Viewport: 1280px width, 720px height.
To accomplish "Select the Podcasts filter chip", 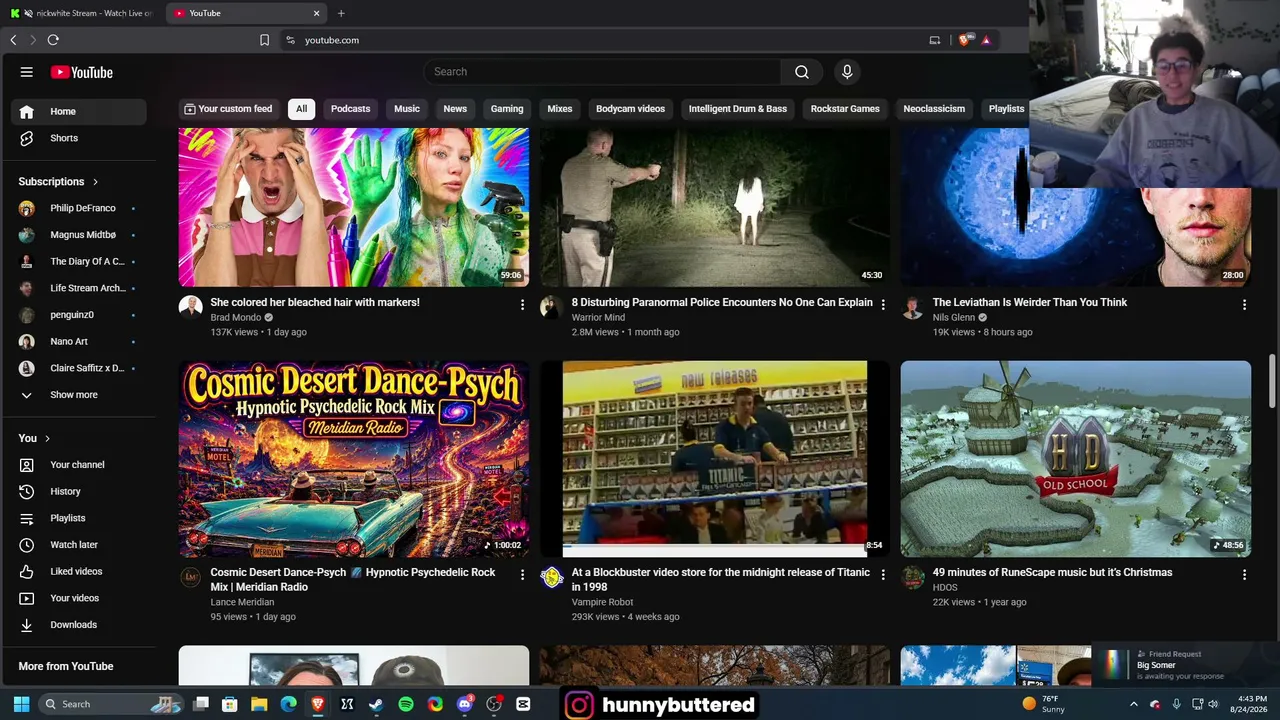I will click(x=350, y=108).
